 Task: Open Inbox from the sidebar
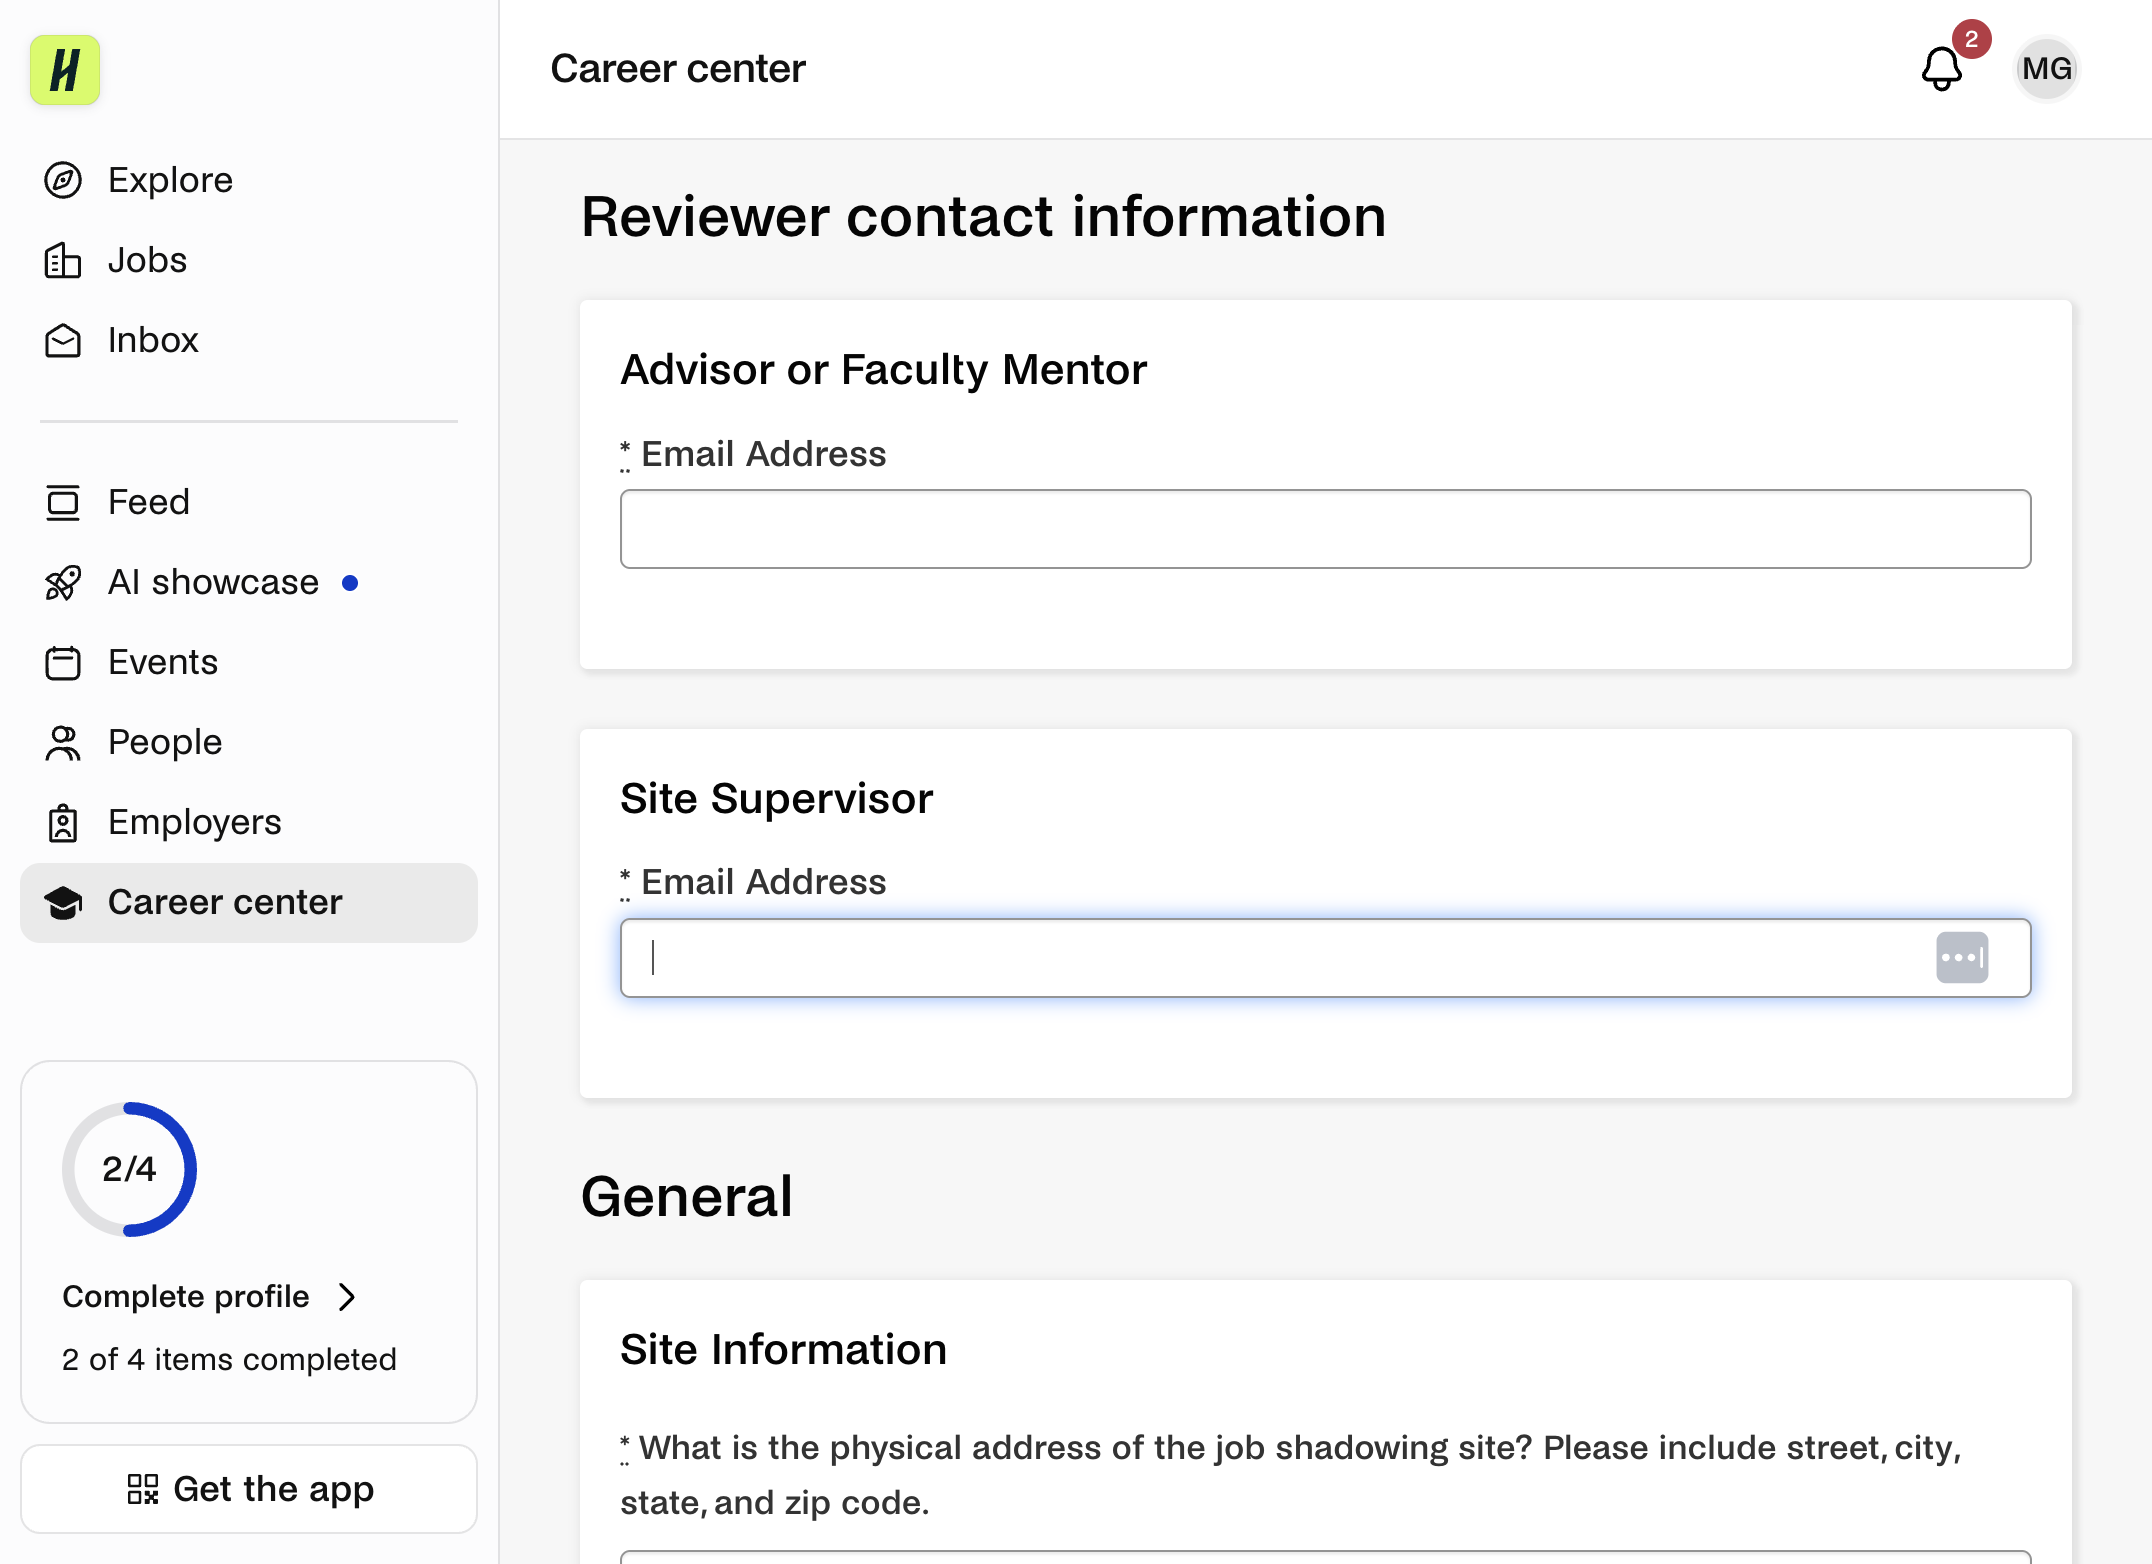click(248, 340)
